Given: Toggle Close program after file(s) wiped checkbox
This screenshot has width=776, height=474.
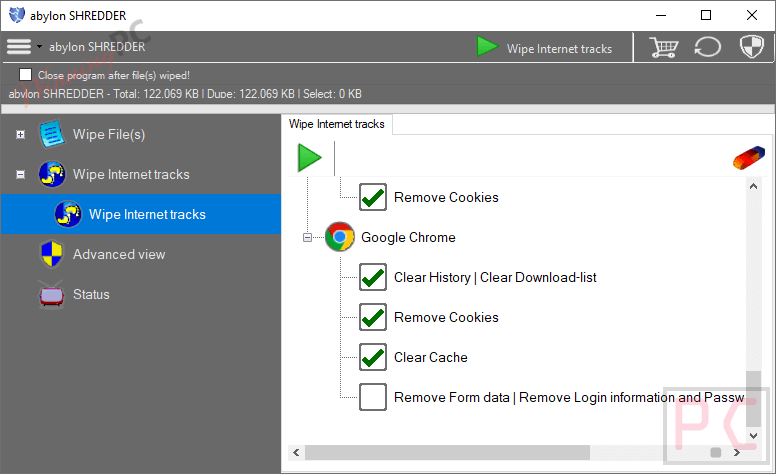Looking at the screenshot, I should [25, 75].
